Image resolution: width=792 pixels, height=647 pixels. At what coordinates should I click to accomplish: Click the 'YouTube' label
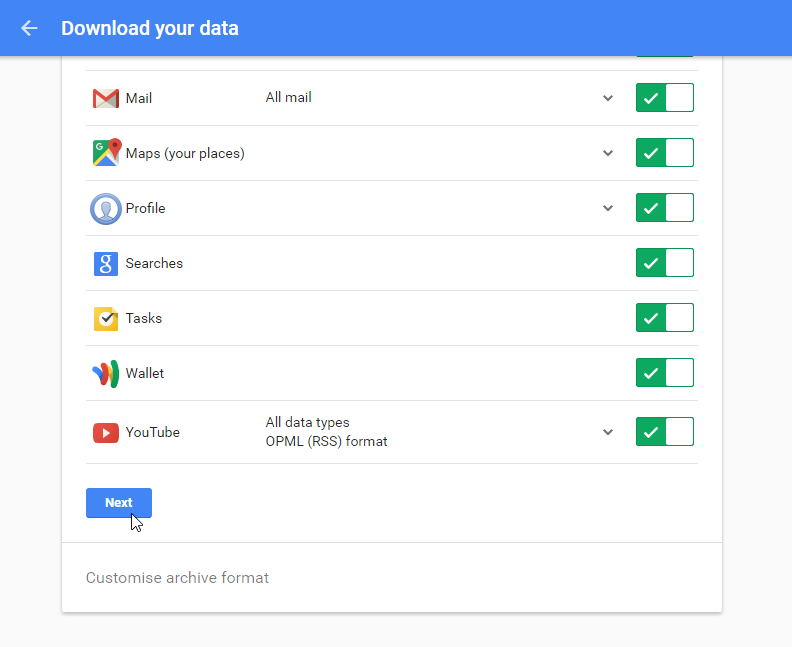tap(153, 432)
